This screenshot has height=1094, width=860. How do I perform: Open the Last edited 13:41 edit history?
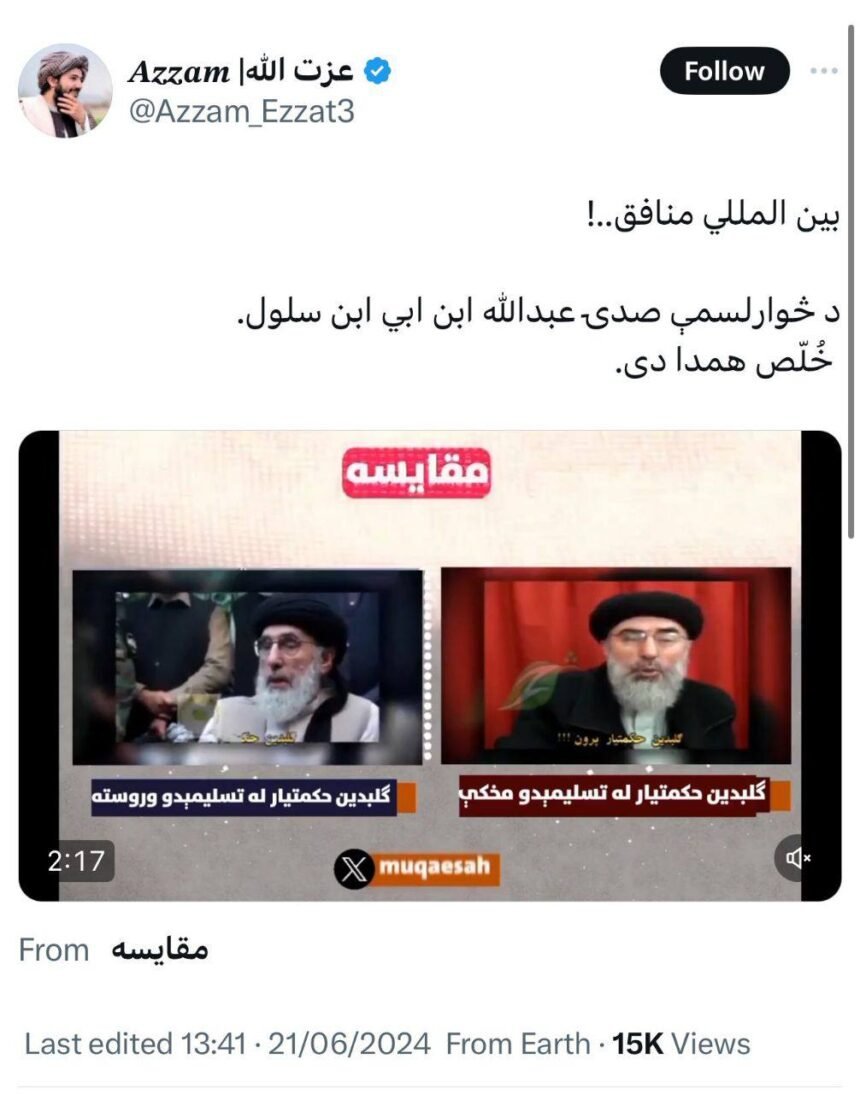click(135, 1044)
